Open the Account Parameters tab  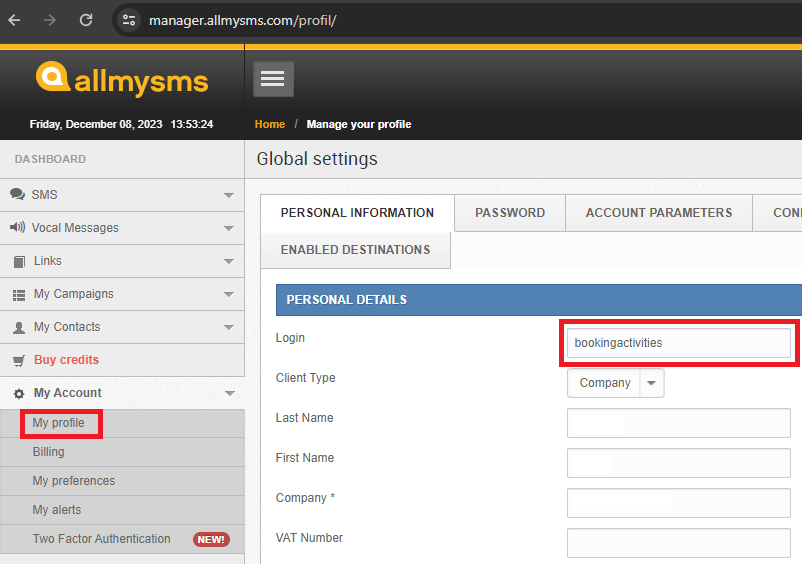pos(659,213)
